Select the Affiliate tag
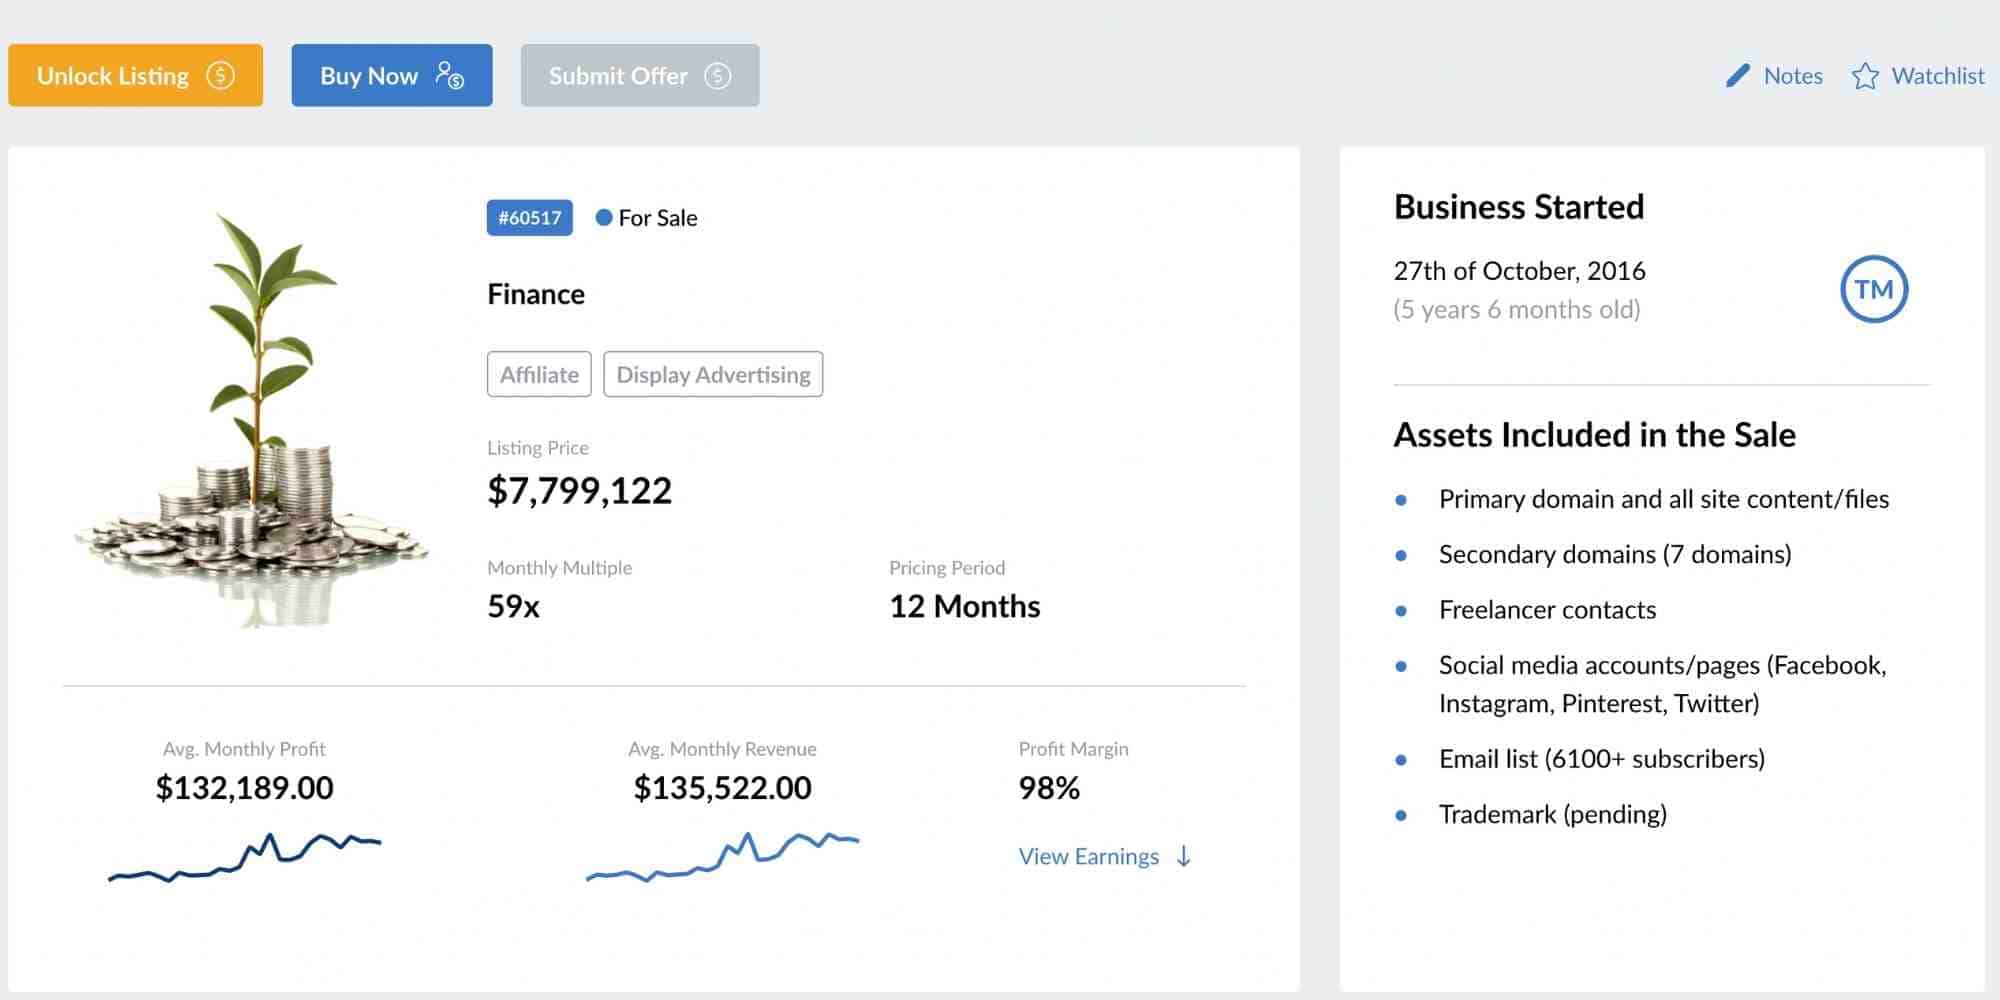 point(539,374)
